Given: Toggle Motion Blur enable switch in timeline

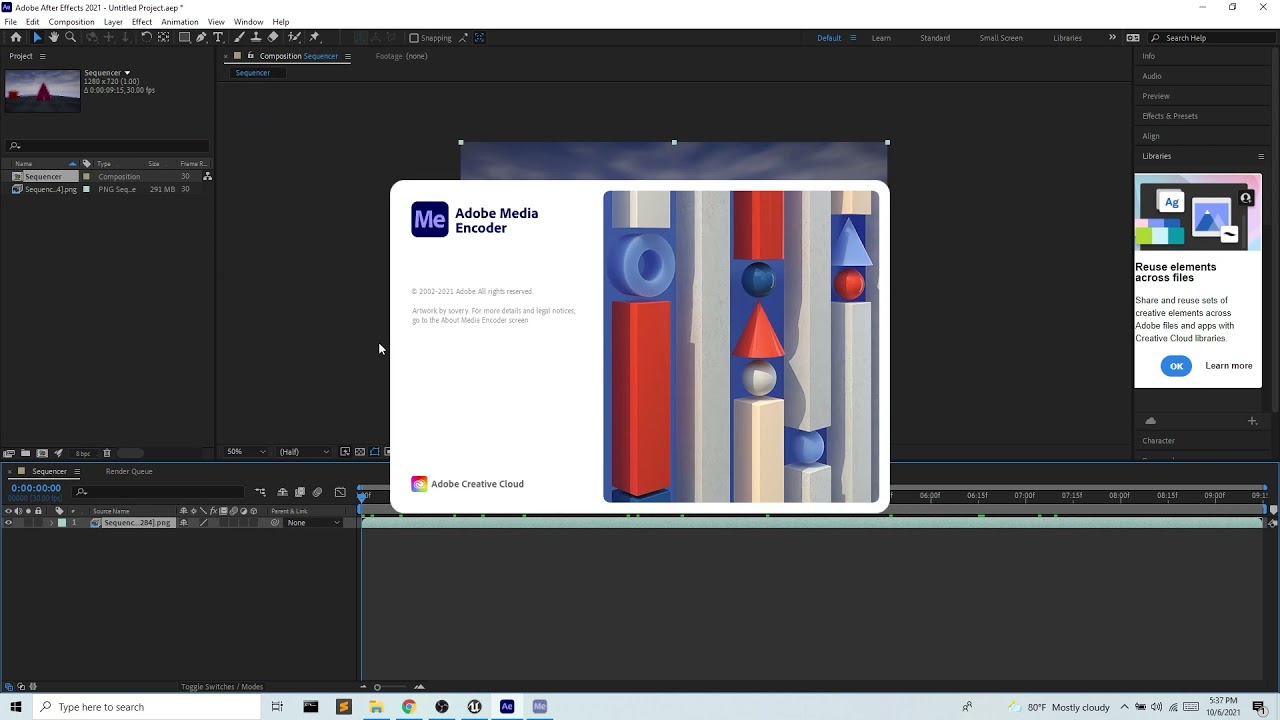Looking at the screenshot, I should 317,492.
